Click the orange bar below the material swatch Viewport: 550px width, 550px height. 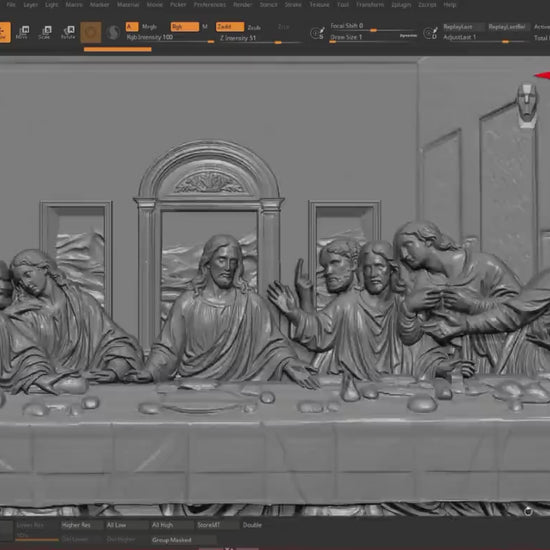[x=118, y=49]
